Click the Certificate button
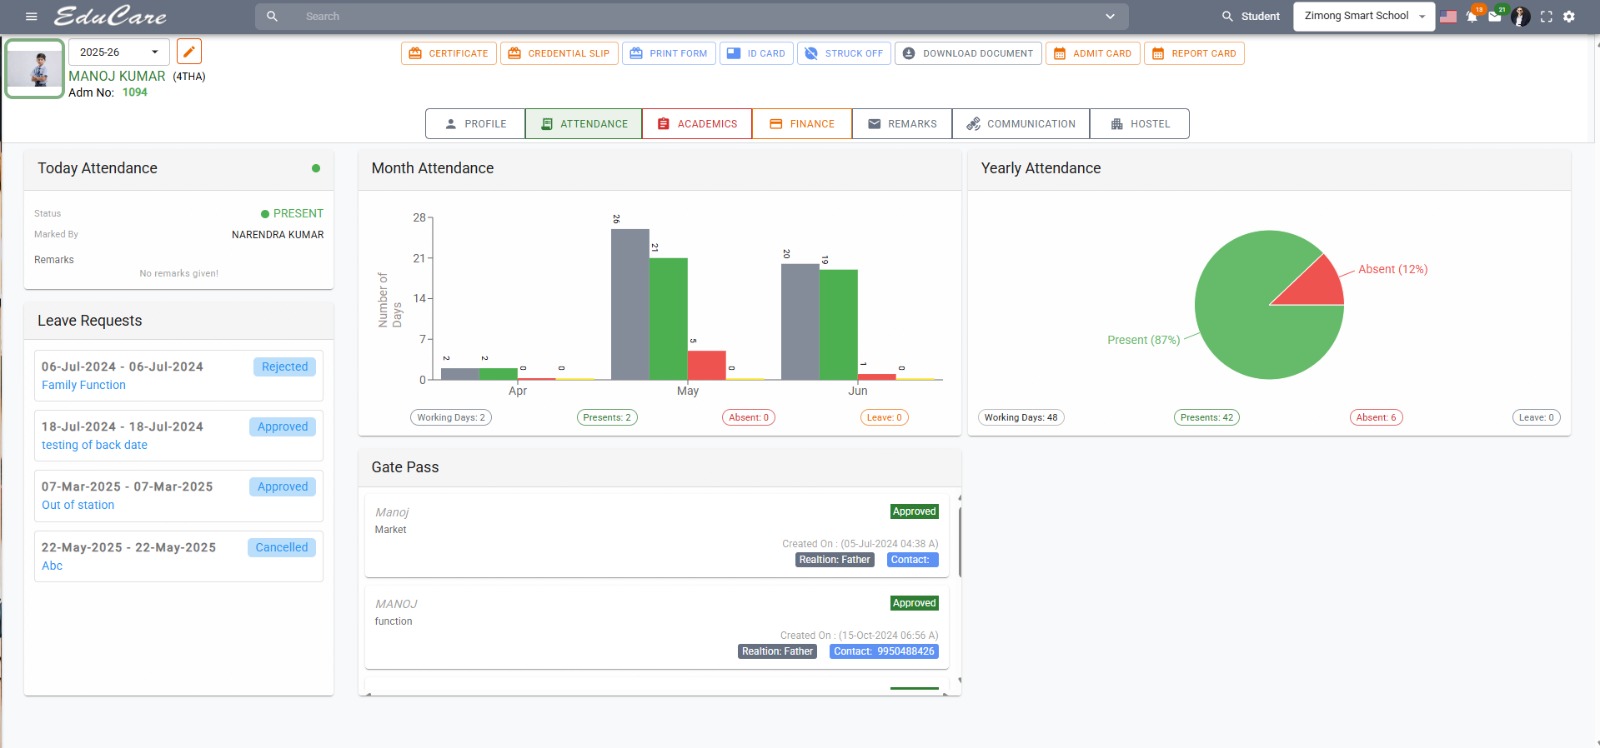 [447, 53]
